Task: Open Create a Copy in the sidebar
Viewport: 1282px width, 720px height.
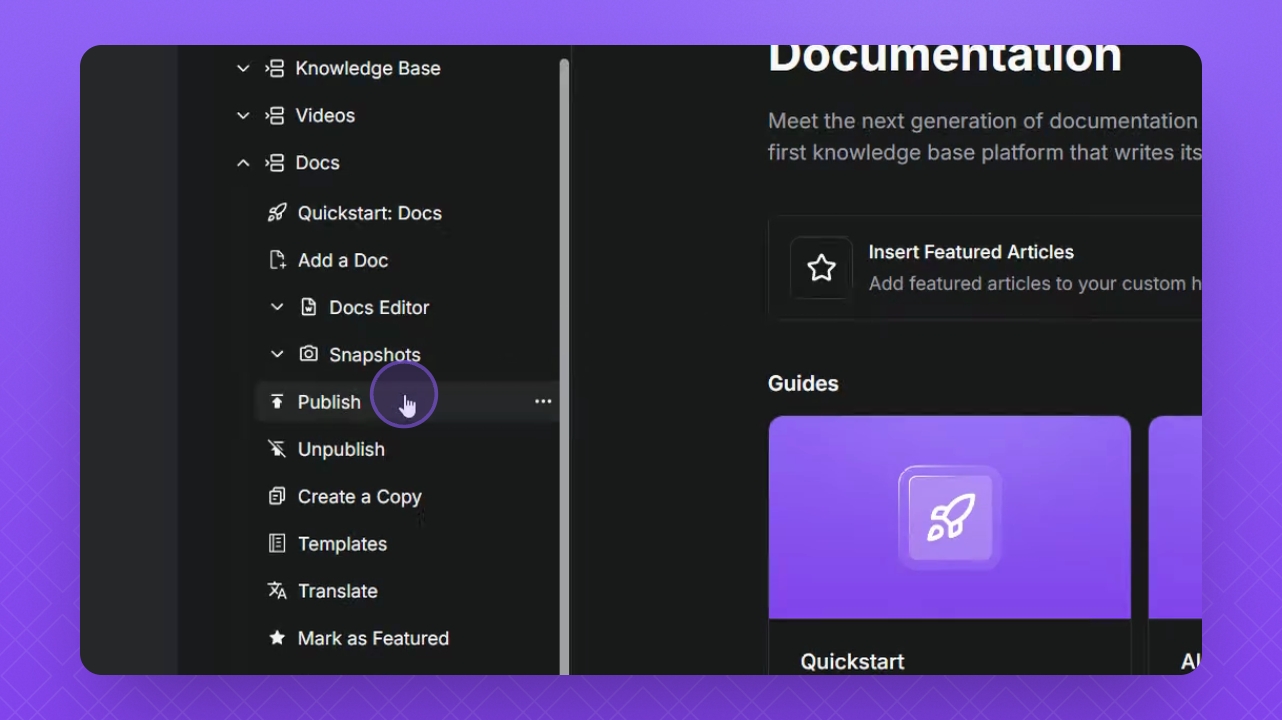Action: [x=360, y=496]
